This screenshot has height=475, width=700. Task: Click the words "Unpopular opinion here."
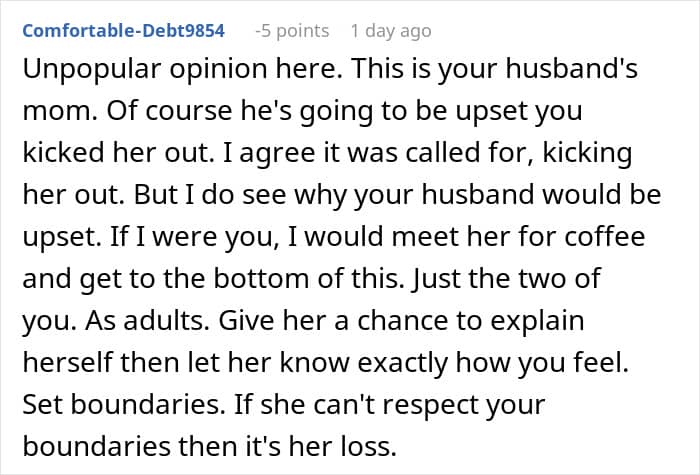click(182, 70)
